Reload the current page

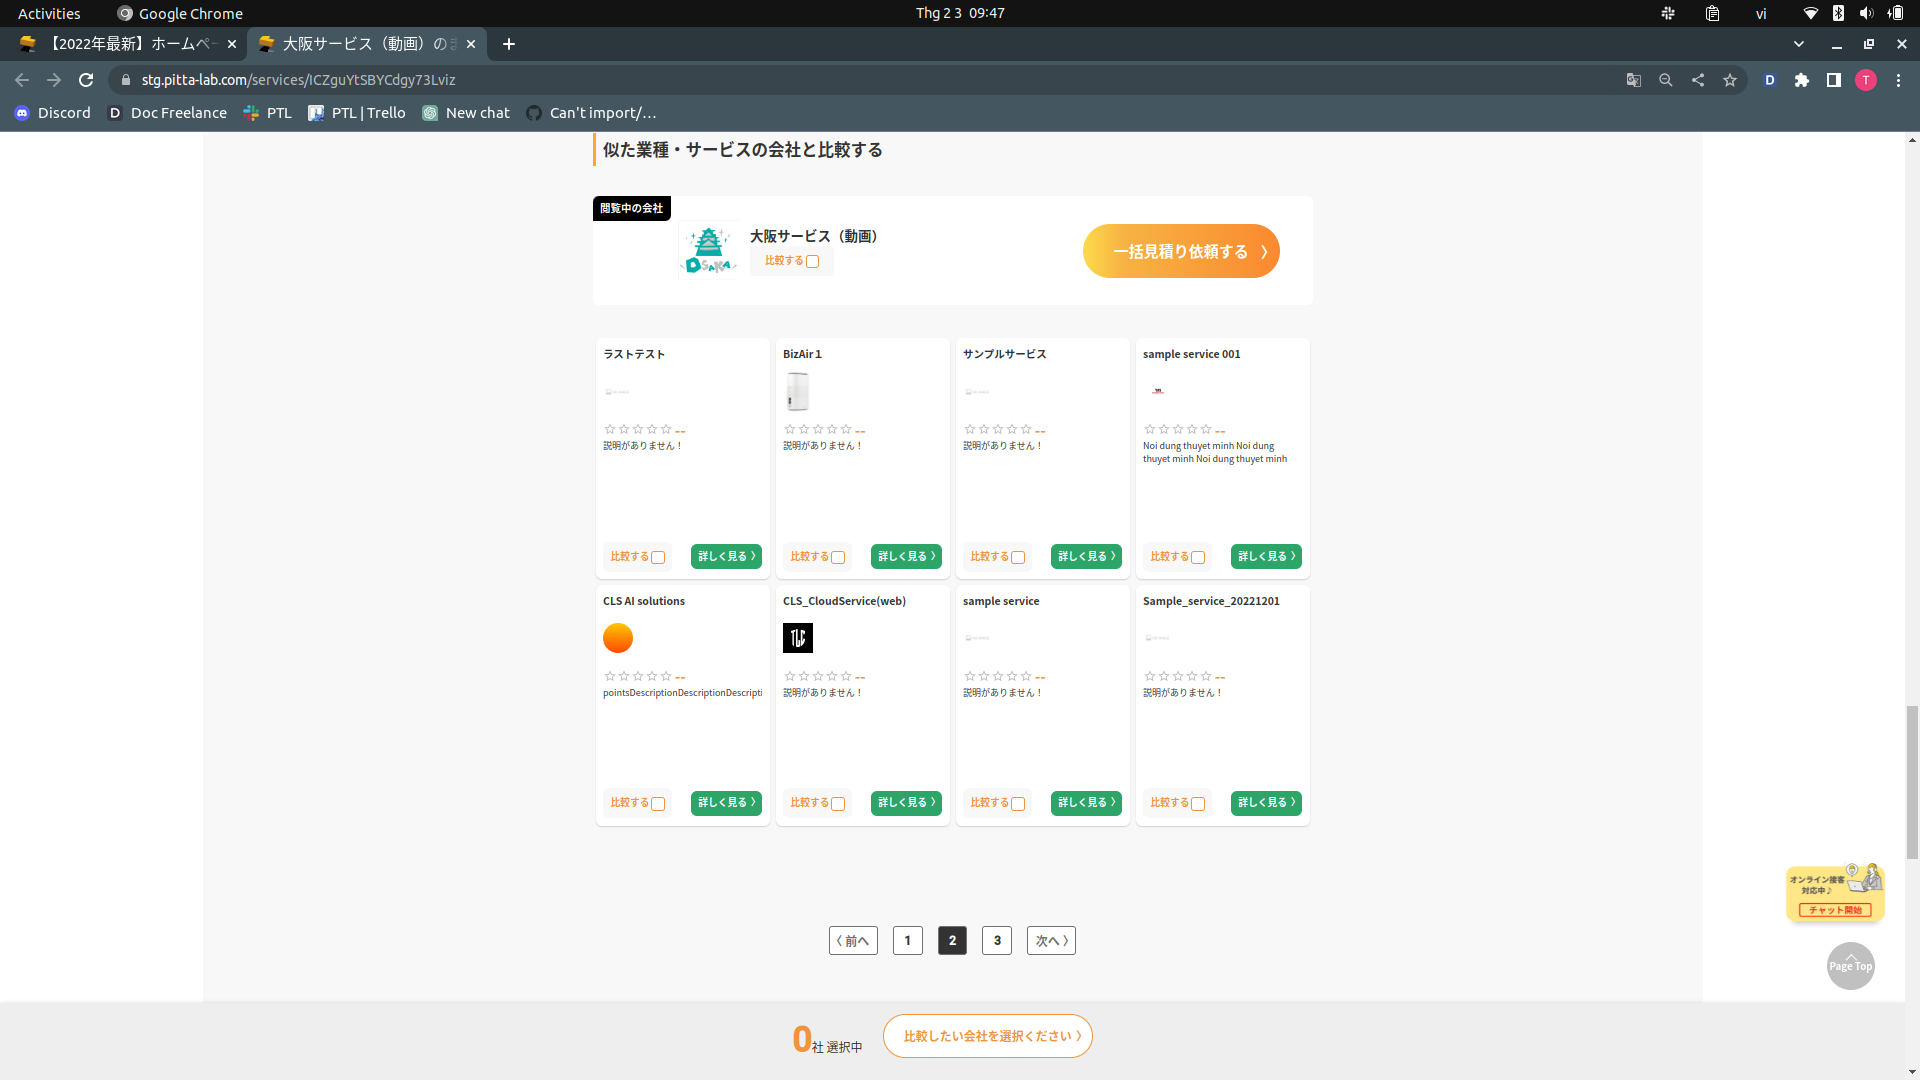[86, 80]
